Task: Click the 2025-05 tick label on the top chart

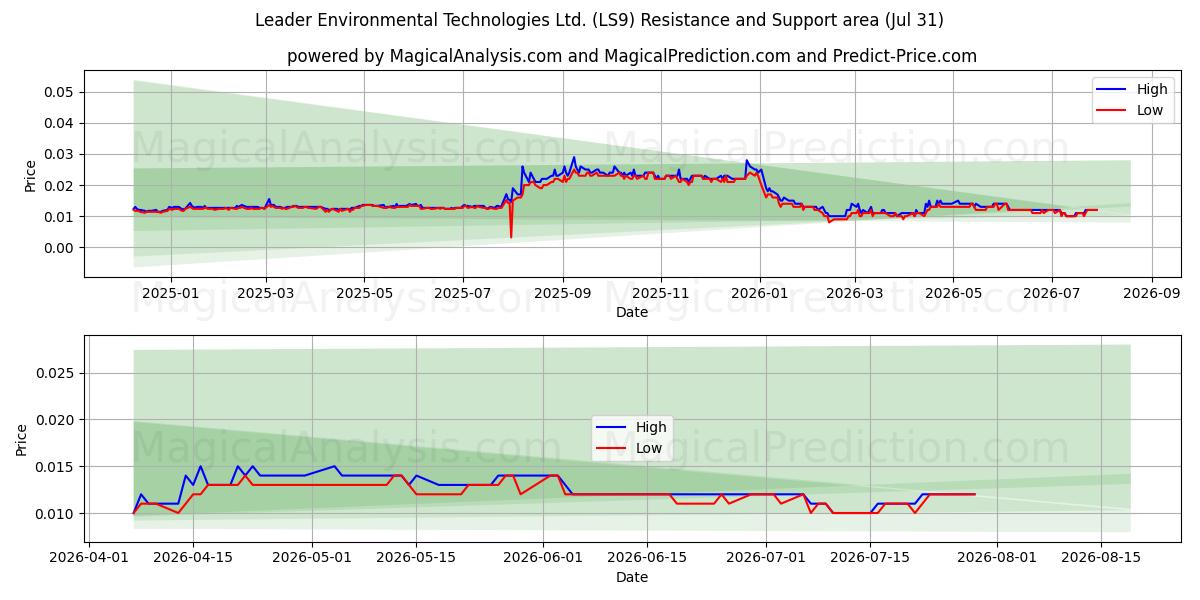Action: 364,294
